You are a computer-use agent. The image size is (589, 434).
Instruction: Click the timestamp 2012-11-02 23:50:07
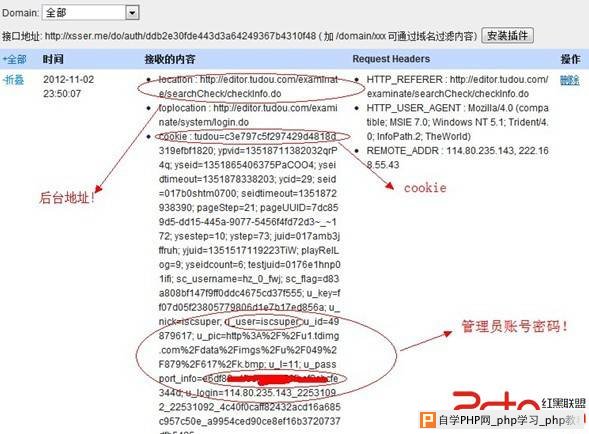click(68, 86)
